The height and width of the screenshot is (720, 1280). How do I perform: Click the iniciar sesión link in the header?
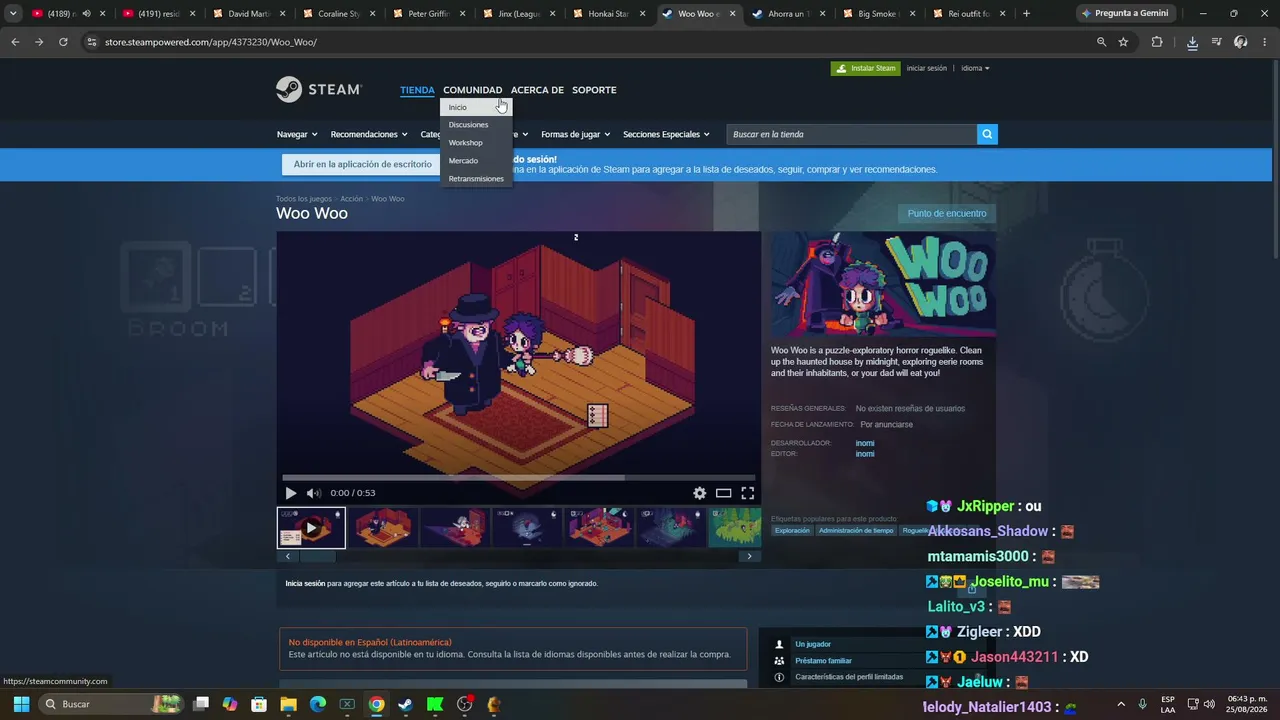[x=926, y=68]
